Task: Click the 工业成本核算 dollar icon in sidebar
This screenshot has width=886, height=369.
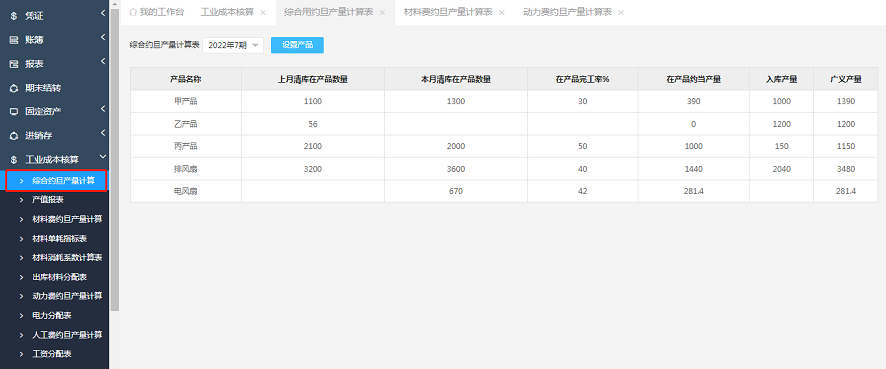Action: [x=14, y=159]
